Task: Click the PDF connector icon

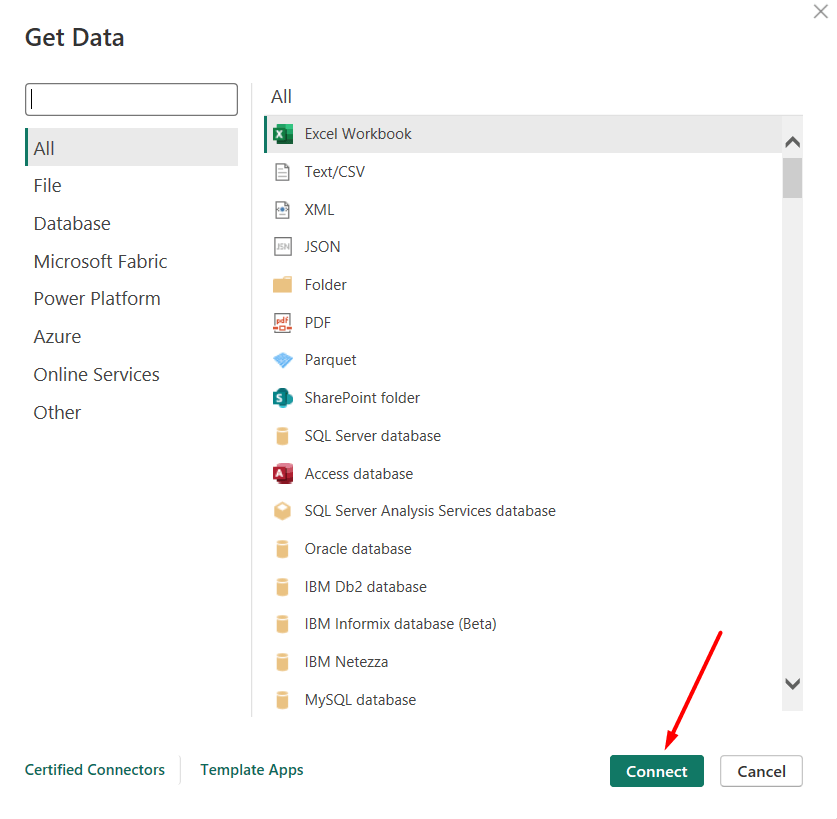Action: [x=282, y=322]
